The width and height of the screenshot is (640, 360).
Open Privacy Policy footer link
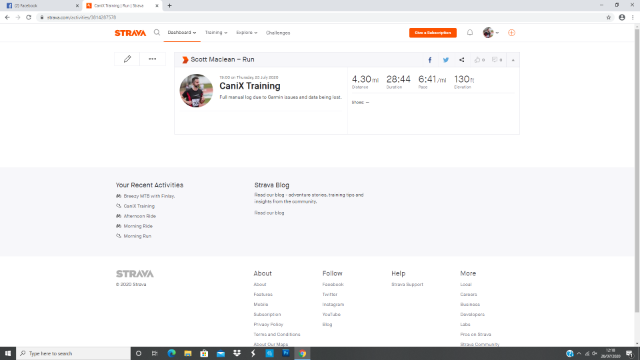pyautogui.click(x=268, y=324)
